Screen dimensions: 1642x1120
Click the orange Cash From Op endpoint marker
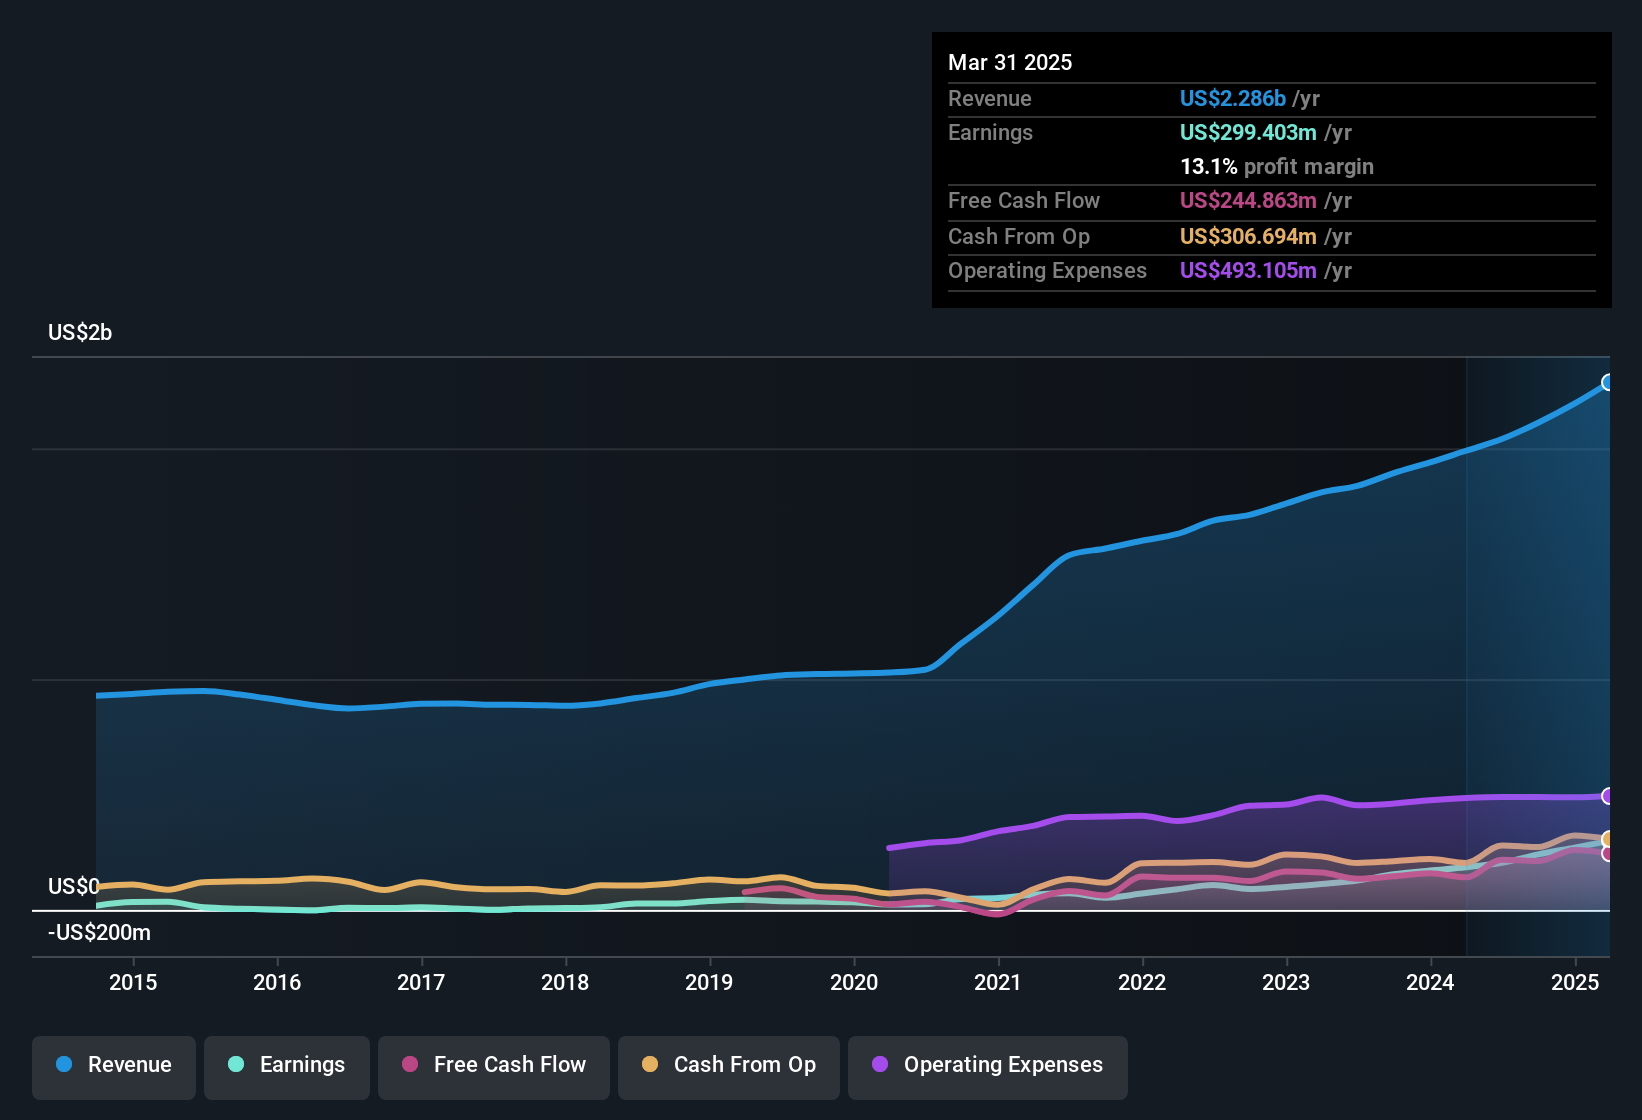coord(1607,839)
